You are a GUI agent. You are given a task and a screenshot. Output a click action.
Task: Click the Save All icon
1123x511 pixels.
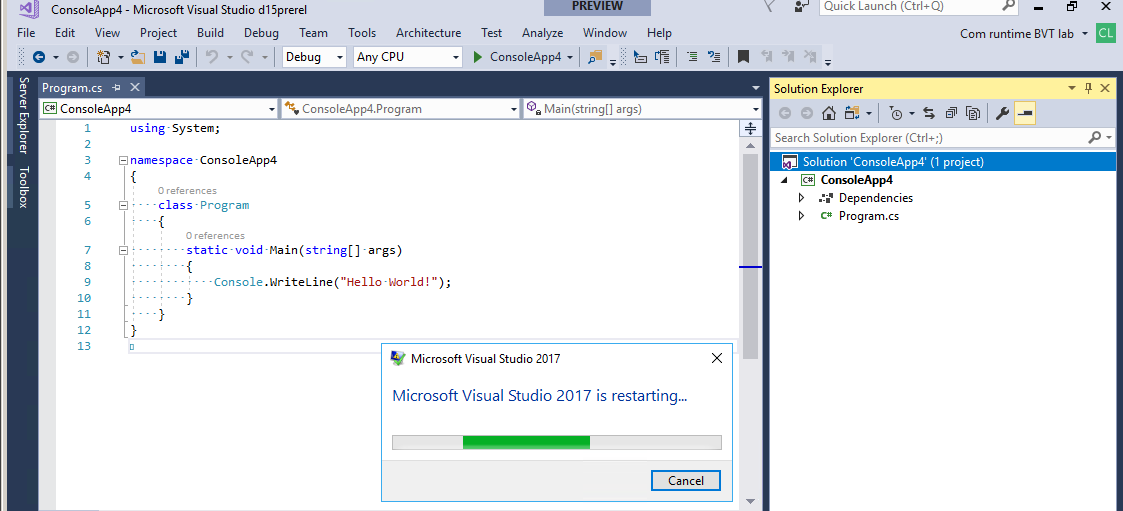[182, 57]
